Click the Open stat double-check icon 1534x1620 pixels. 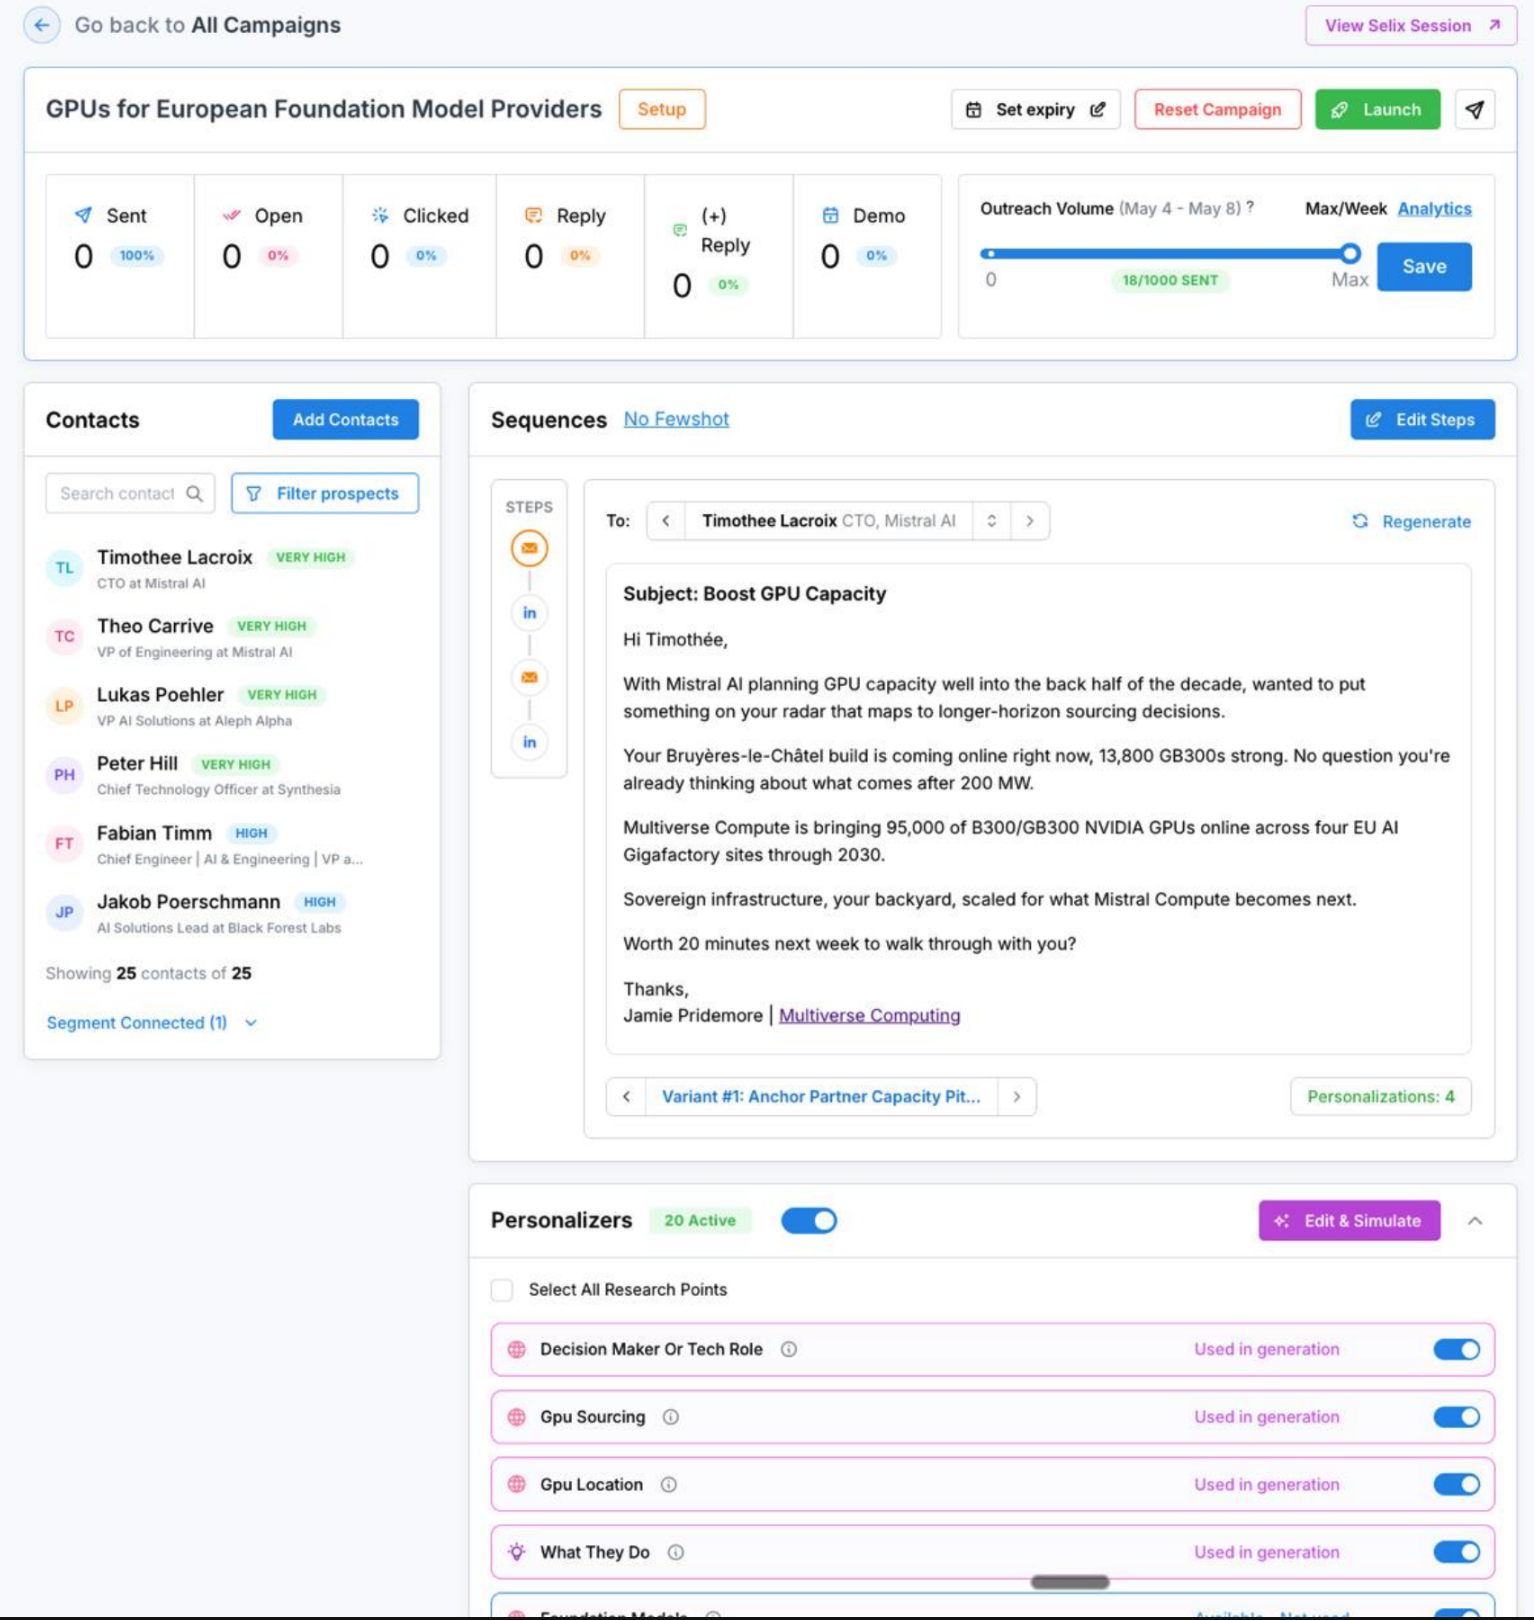tap(231, 215)
